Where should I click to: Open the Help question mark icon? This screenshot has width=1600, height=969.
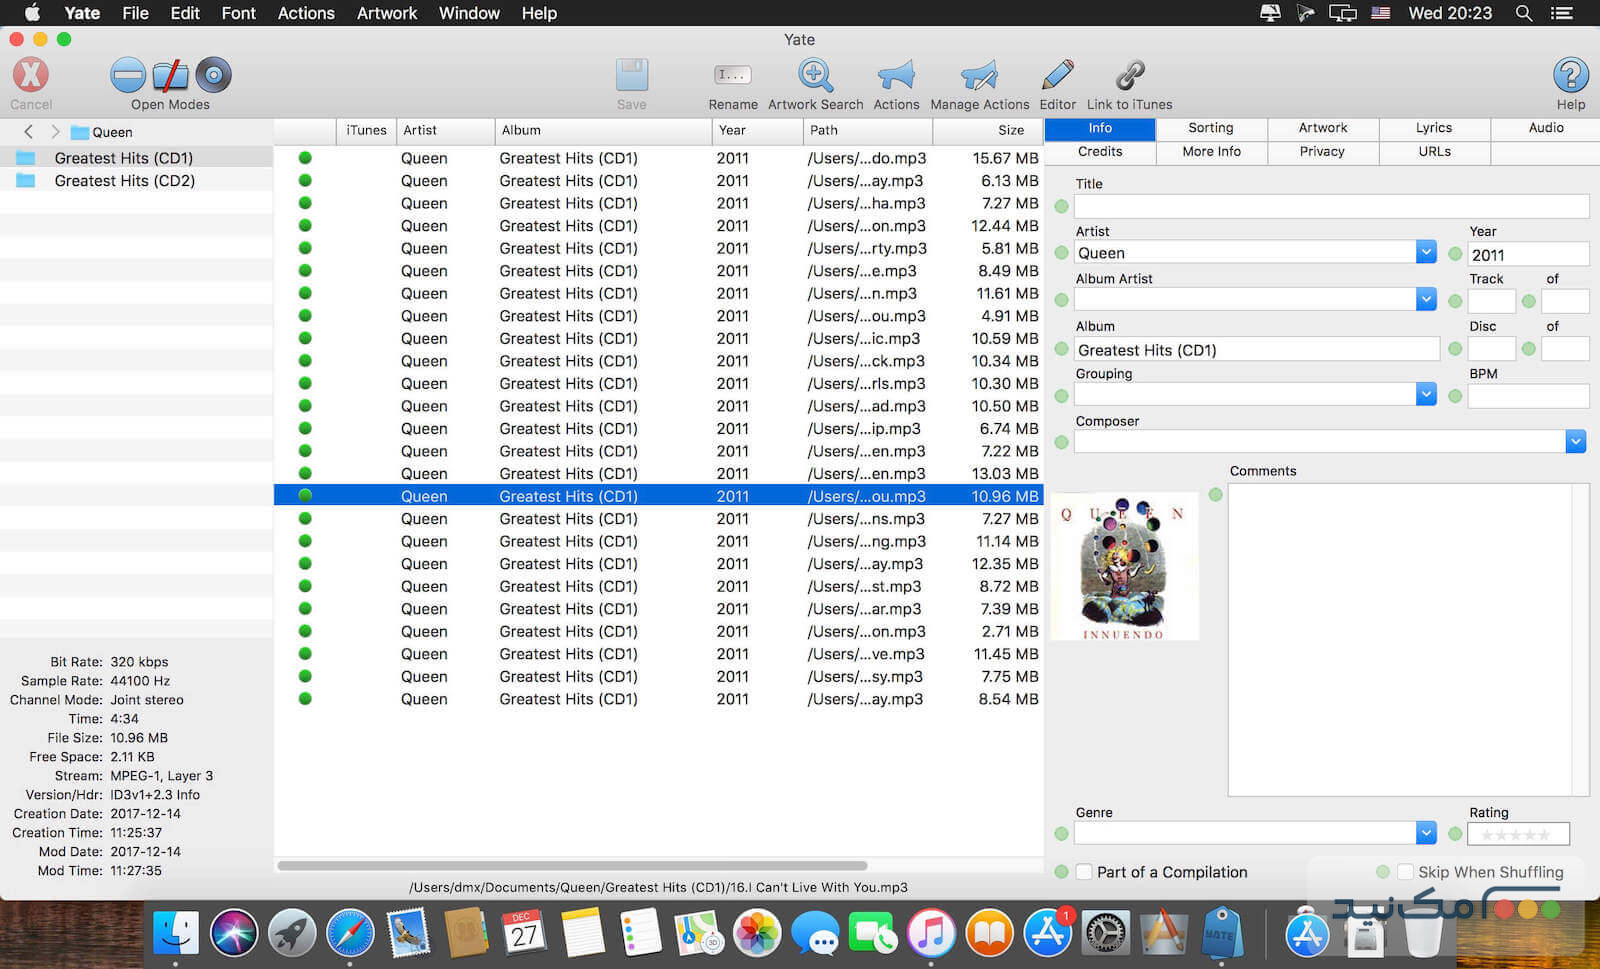coord(1570,76)
